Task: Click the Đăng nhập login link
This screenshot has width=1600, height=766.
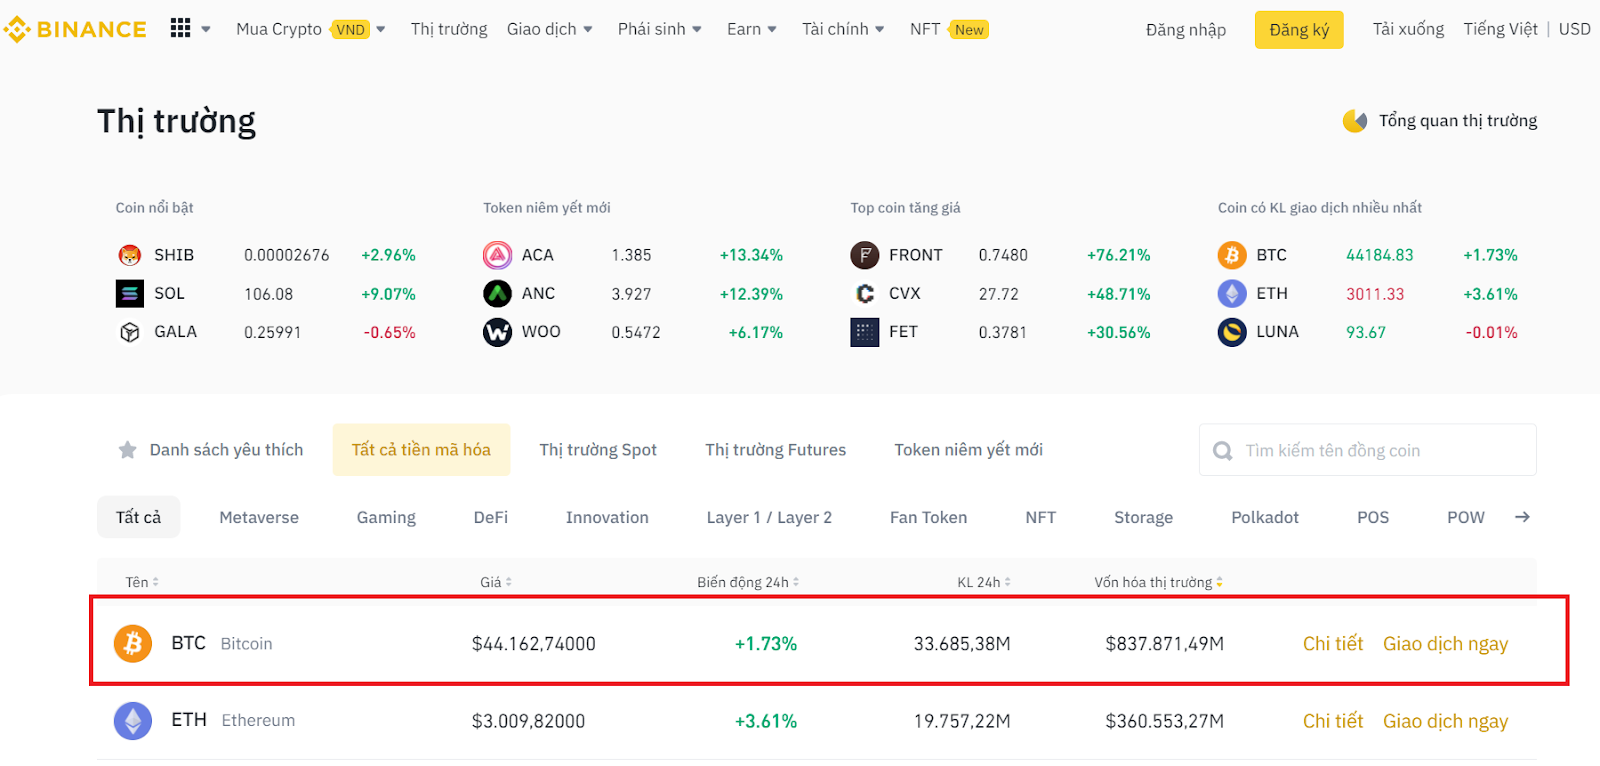Action: pyautogui.click(x=1186, y=30)
